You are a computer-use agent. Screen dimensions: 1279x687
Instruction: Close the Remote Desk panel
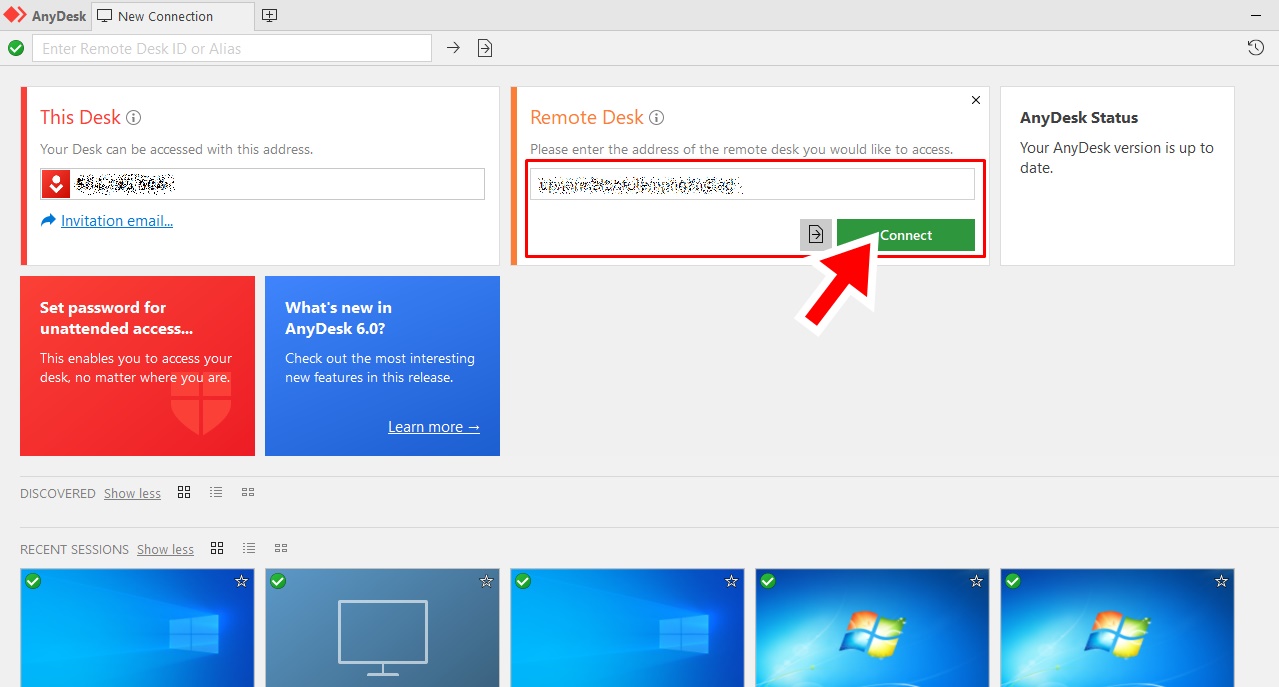click(976, 100)
